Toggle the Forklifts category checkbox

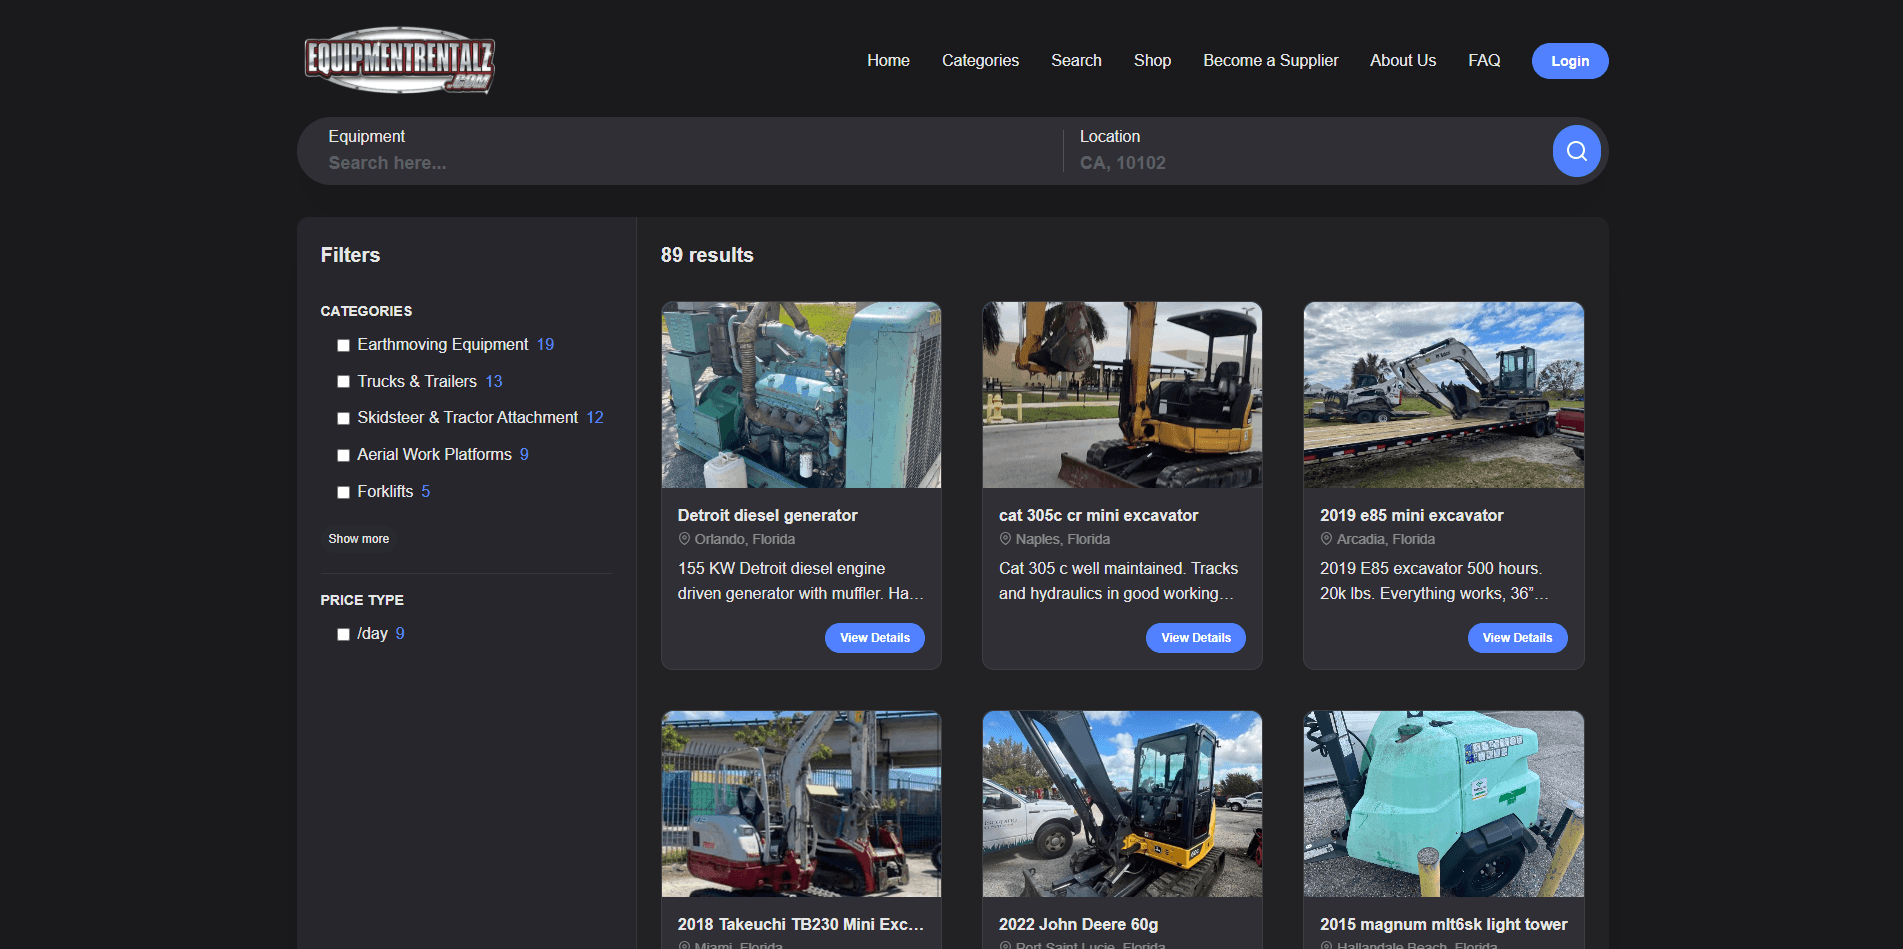(x=343, y=492)
